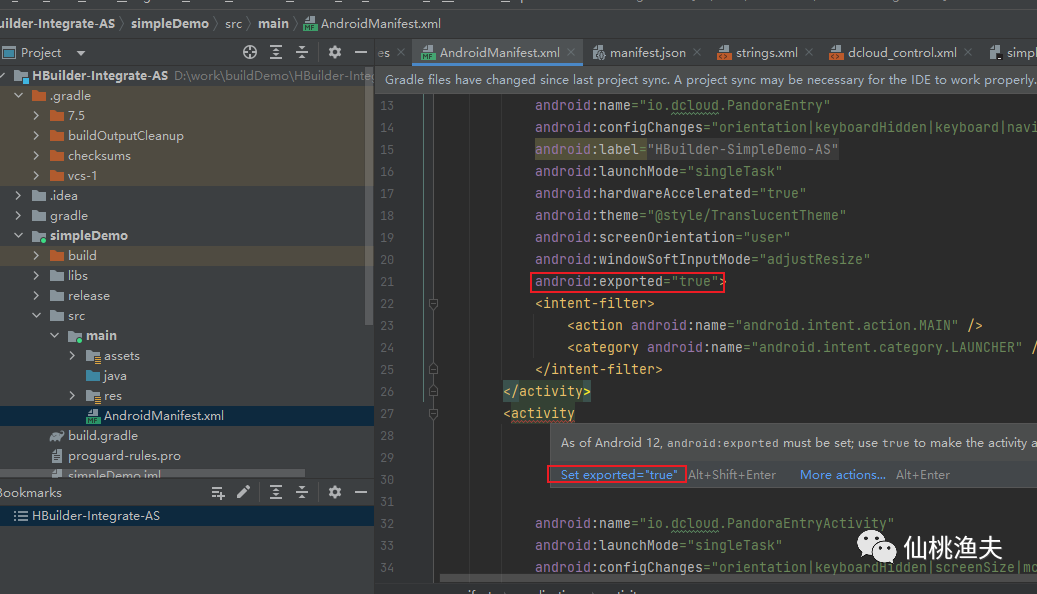Viewport: 1037px width, 594px height.
Task: Expand the vcs-1 folder
Action: [x=36, y=175]
